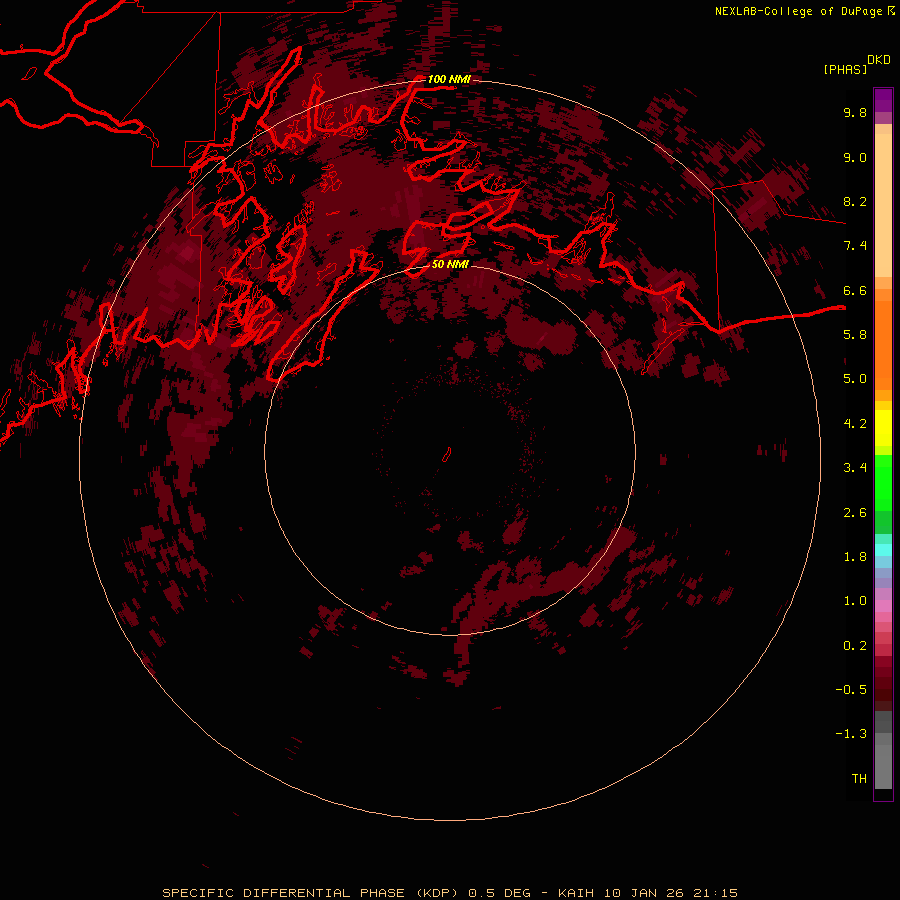Select the -1.3 legend value
Image resolution: width=900 pixels, height=900 pixels.
[851, 734]
